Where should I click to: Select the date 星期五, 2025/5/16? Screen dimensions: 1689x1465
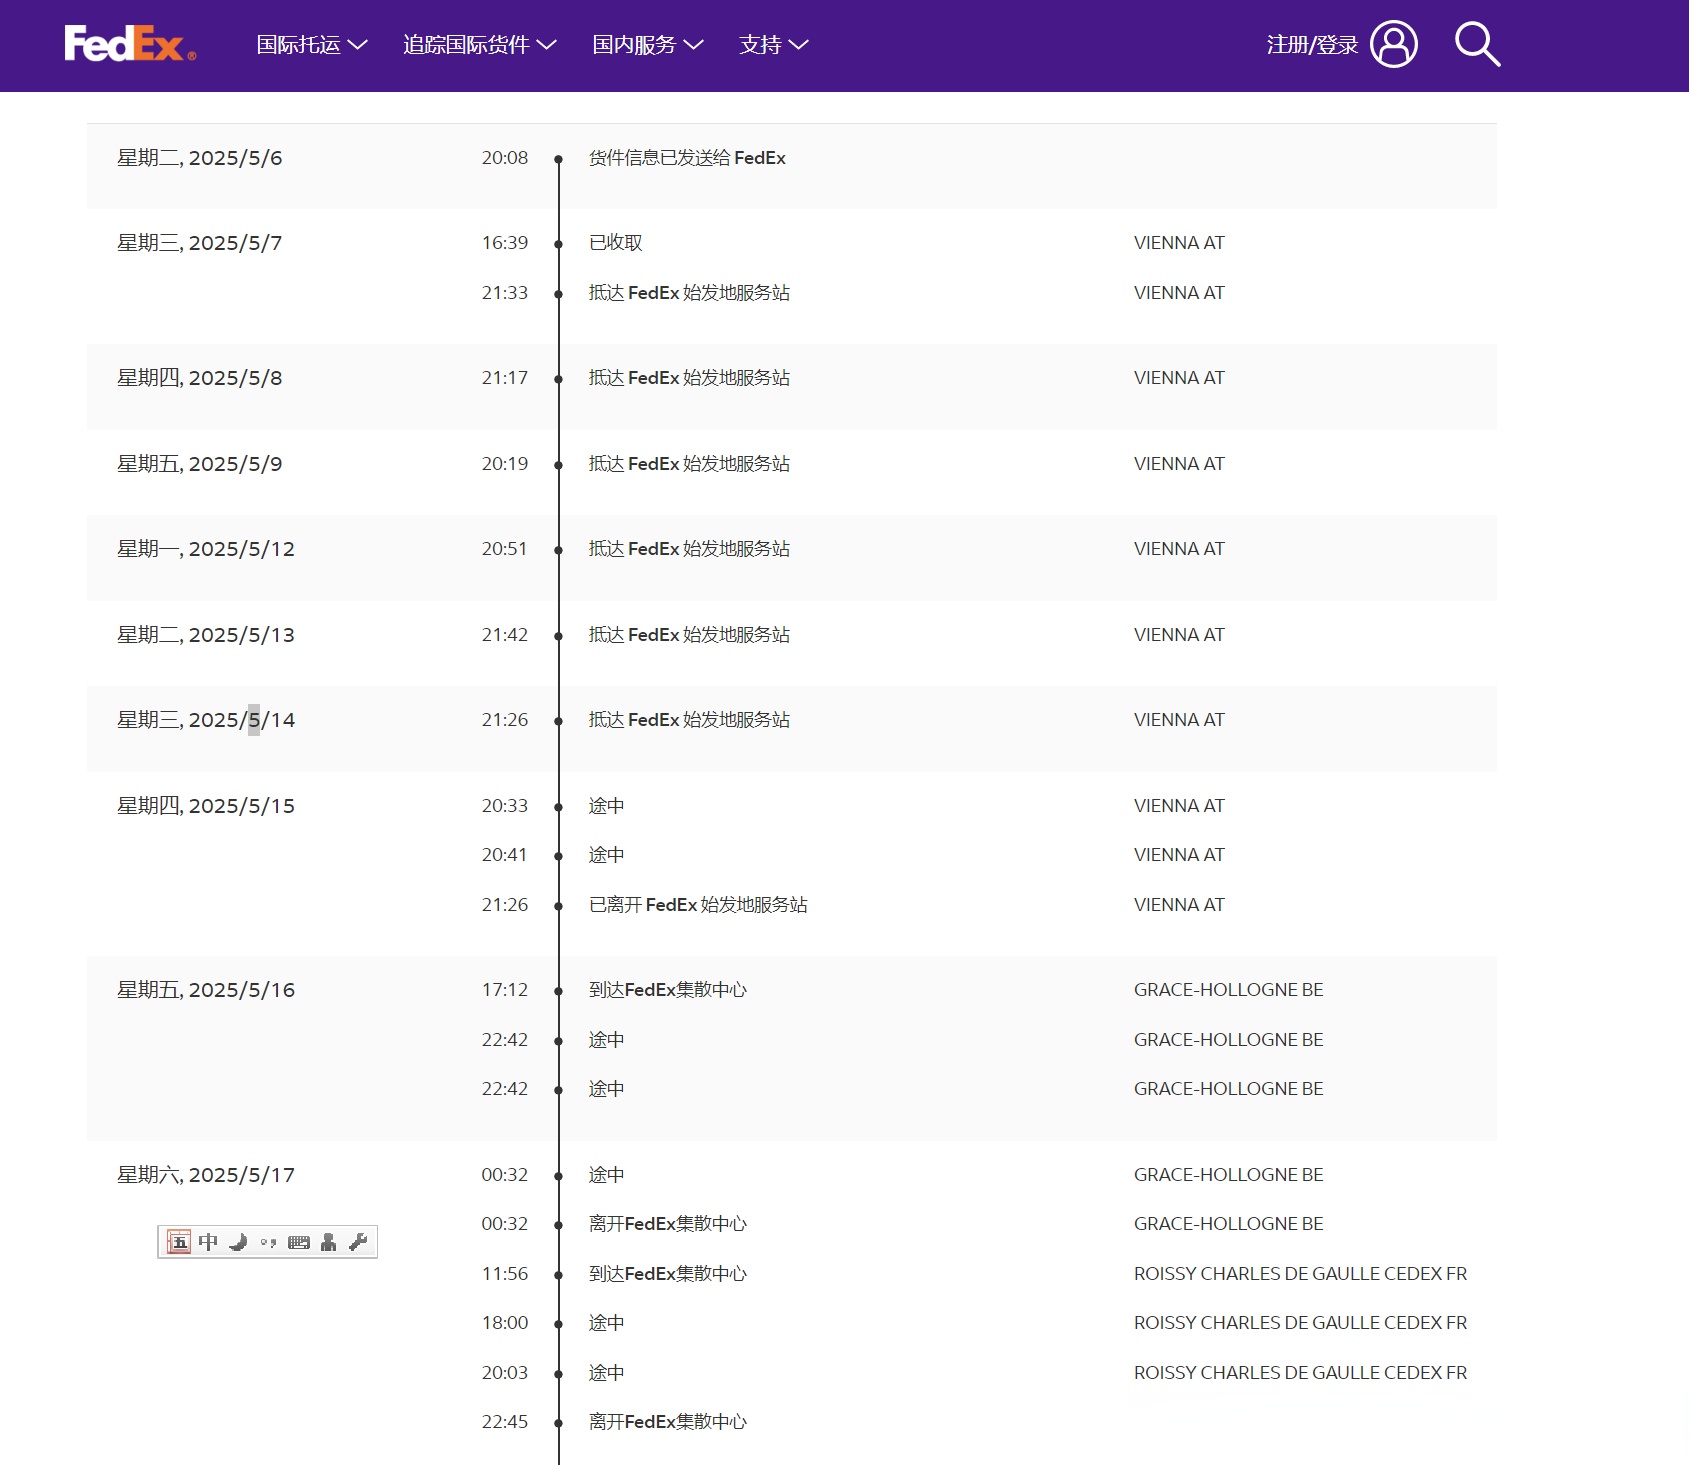[x=206, y=990]
